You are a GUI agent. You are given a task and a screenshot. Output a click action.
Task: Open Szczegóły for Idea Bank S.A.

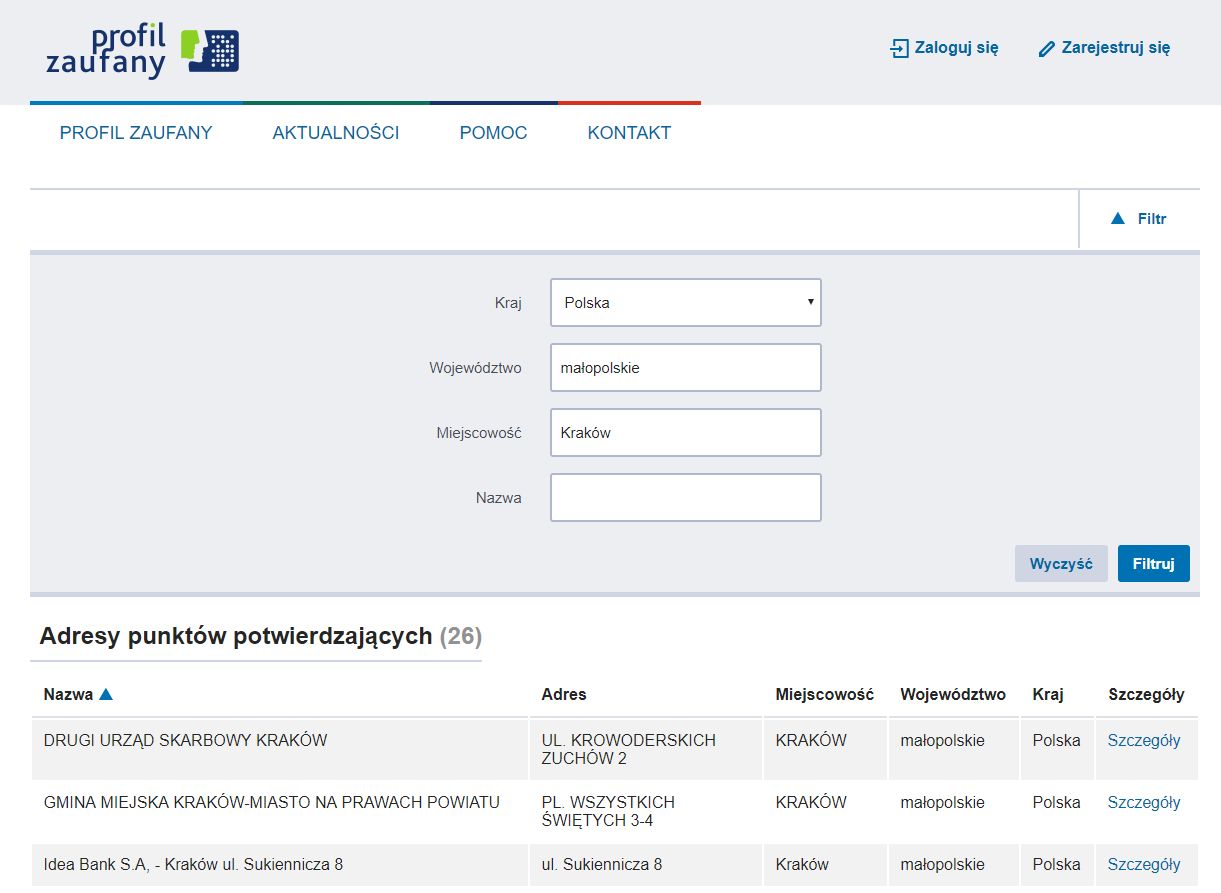click(x=1146, y=864)
